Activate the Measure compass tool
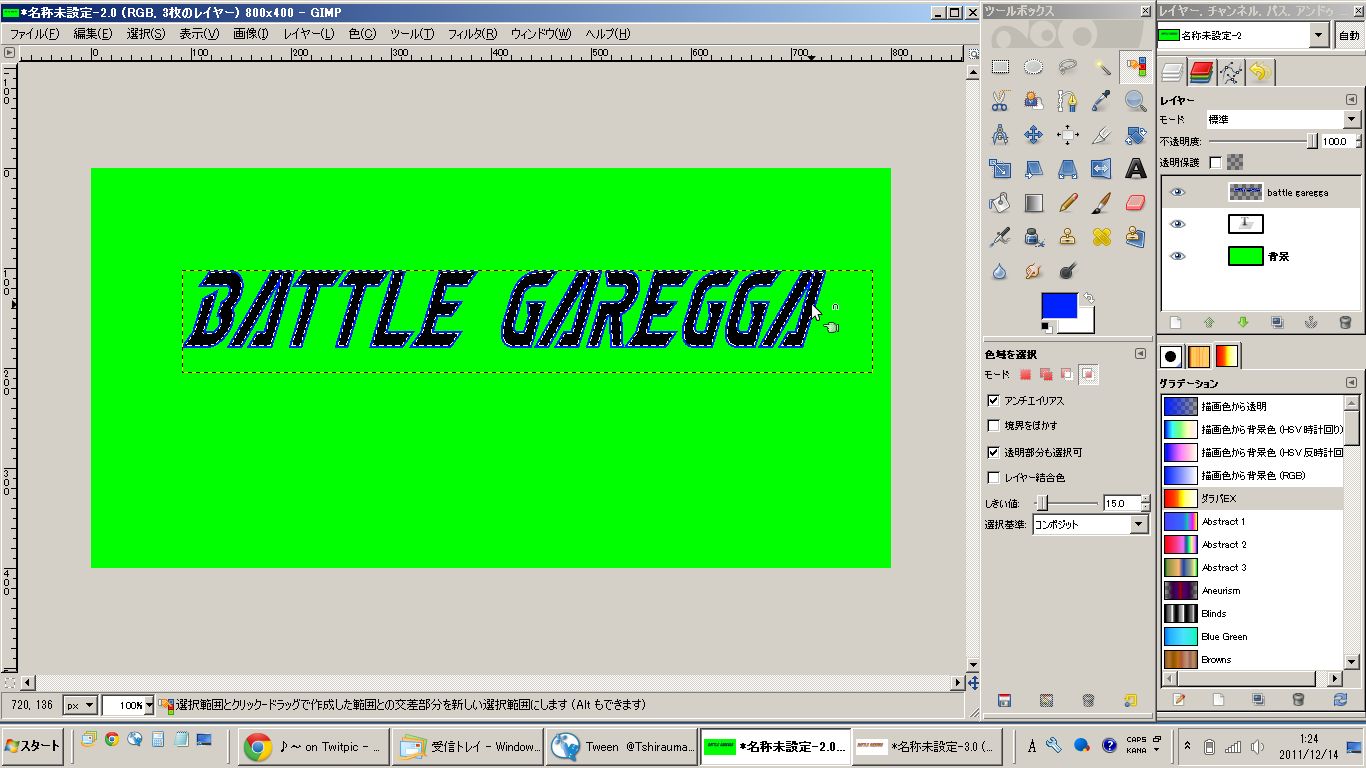The image size is (1366, 768). [1000, 135]
